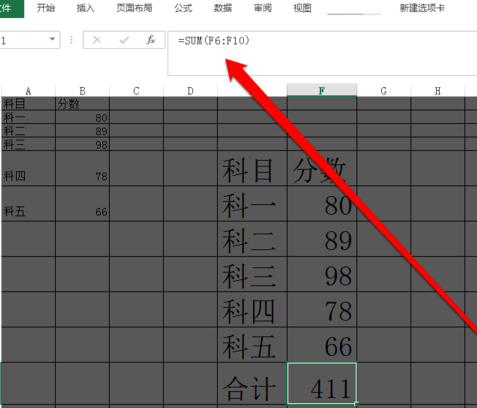Select column D header
Image resolution: width=477 pixels, height=408 pixels.
[x=190, y=91]
